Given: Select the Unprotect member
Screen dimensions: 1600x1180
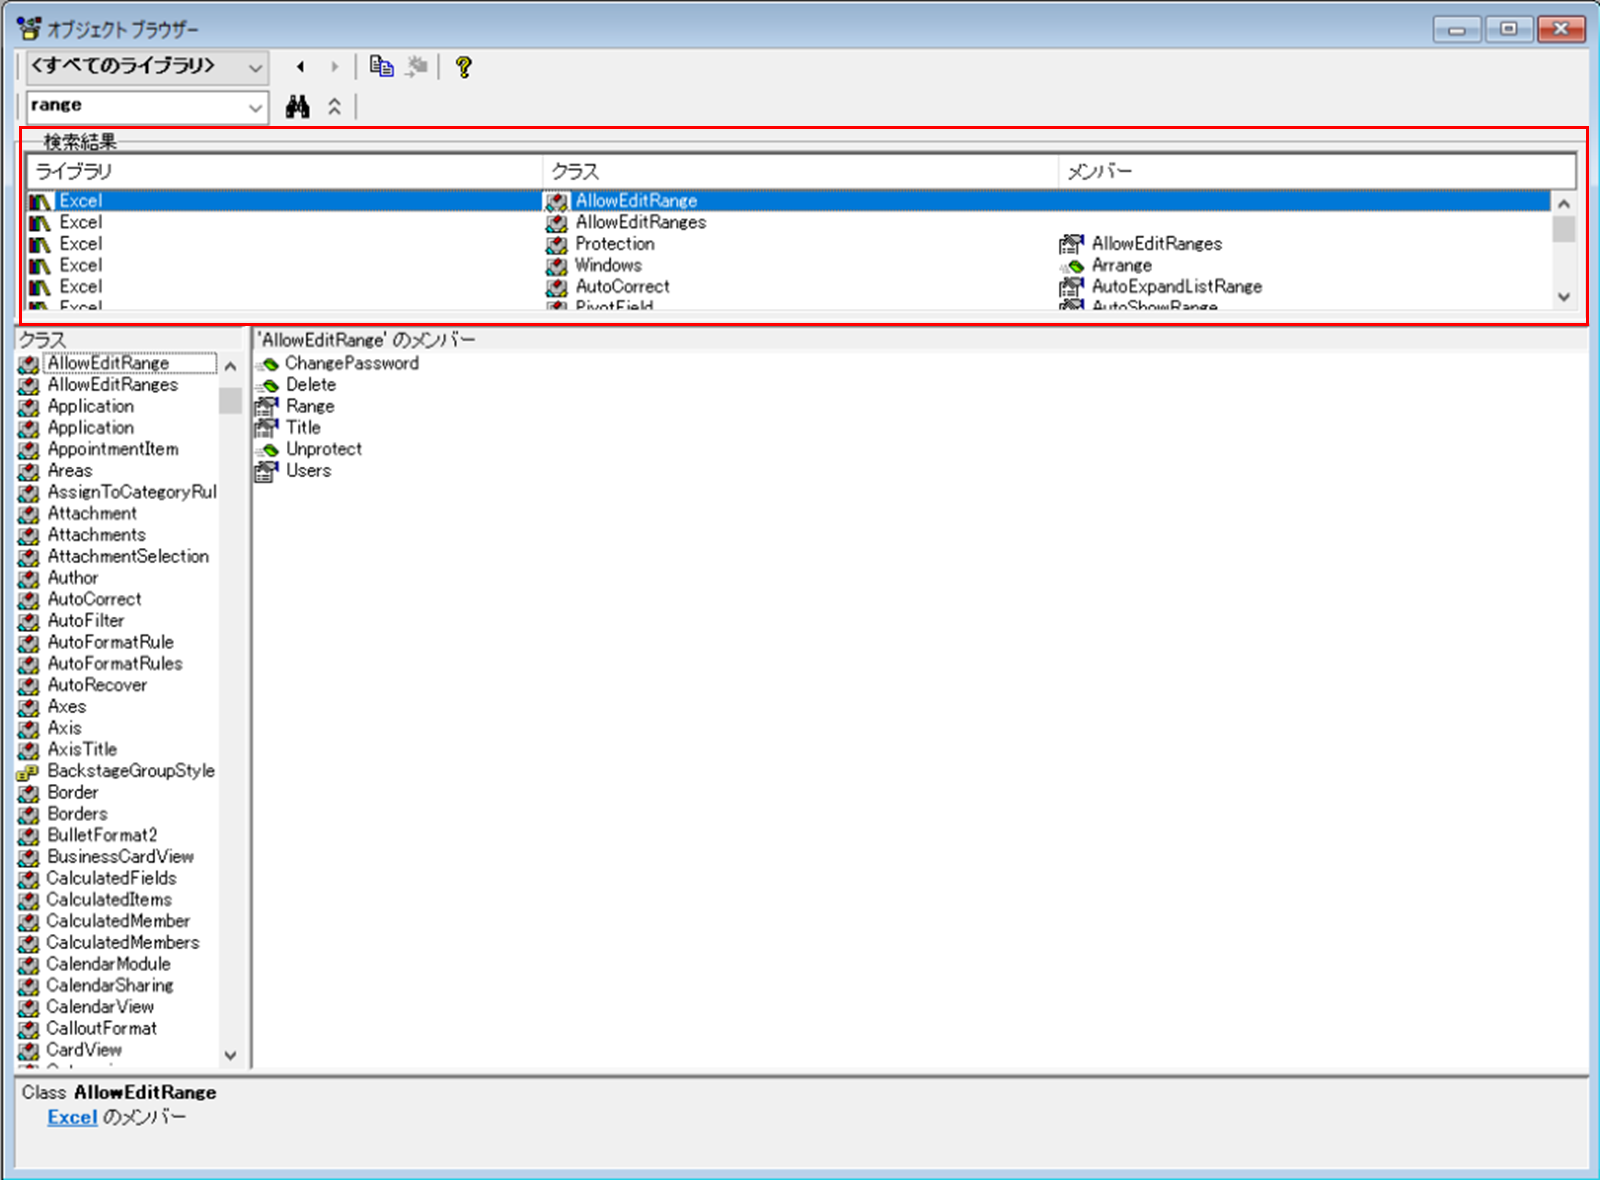Looking at the screenshot, I should 323,450.
